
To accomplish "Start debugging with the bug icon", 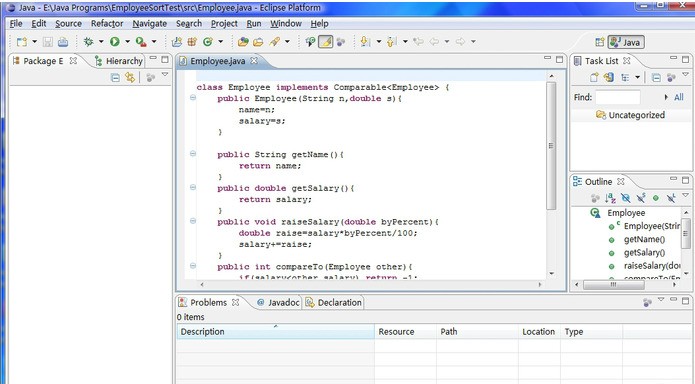I will pyautogui.click(x=89, y=42).
